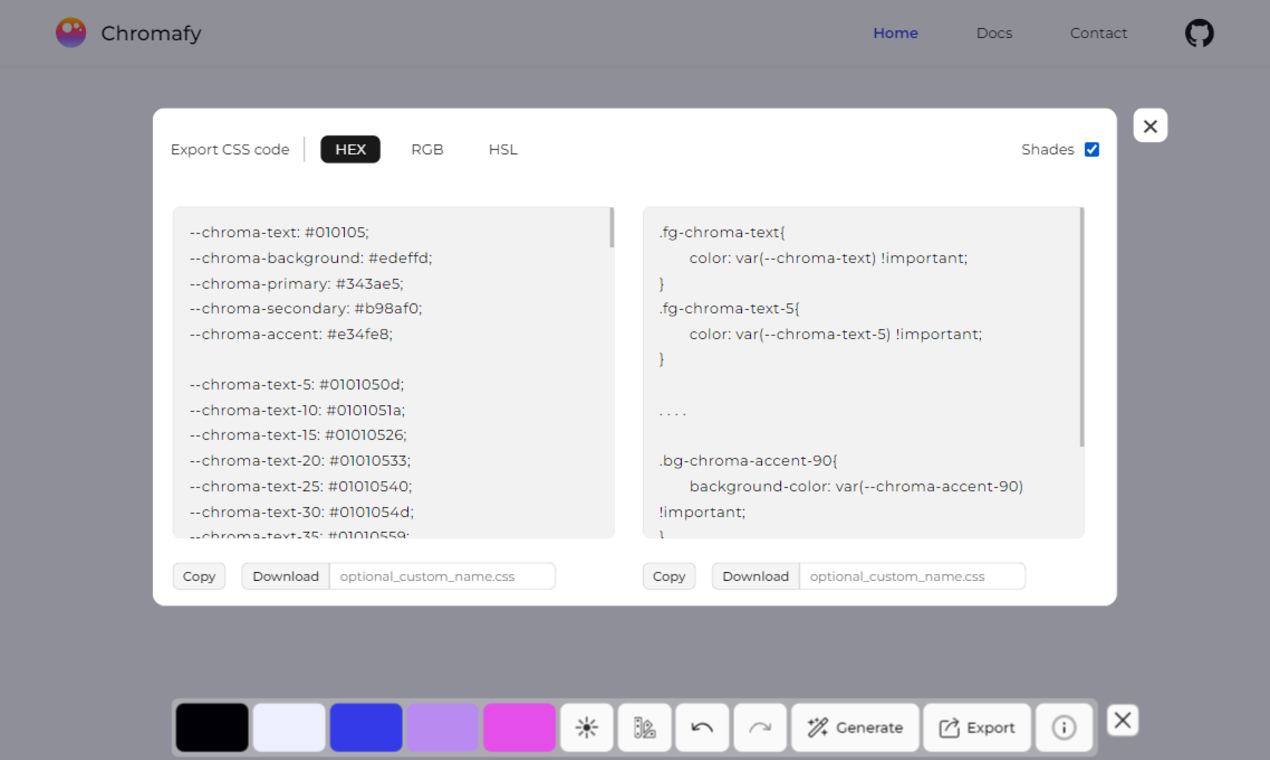Generate a new color palette
Viewport: 1270px width, 760px height.
(x=855, y=727)
